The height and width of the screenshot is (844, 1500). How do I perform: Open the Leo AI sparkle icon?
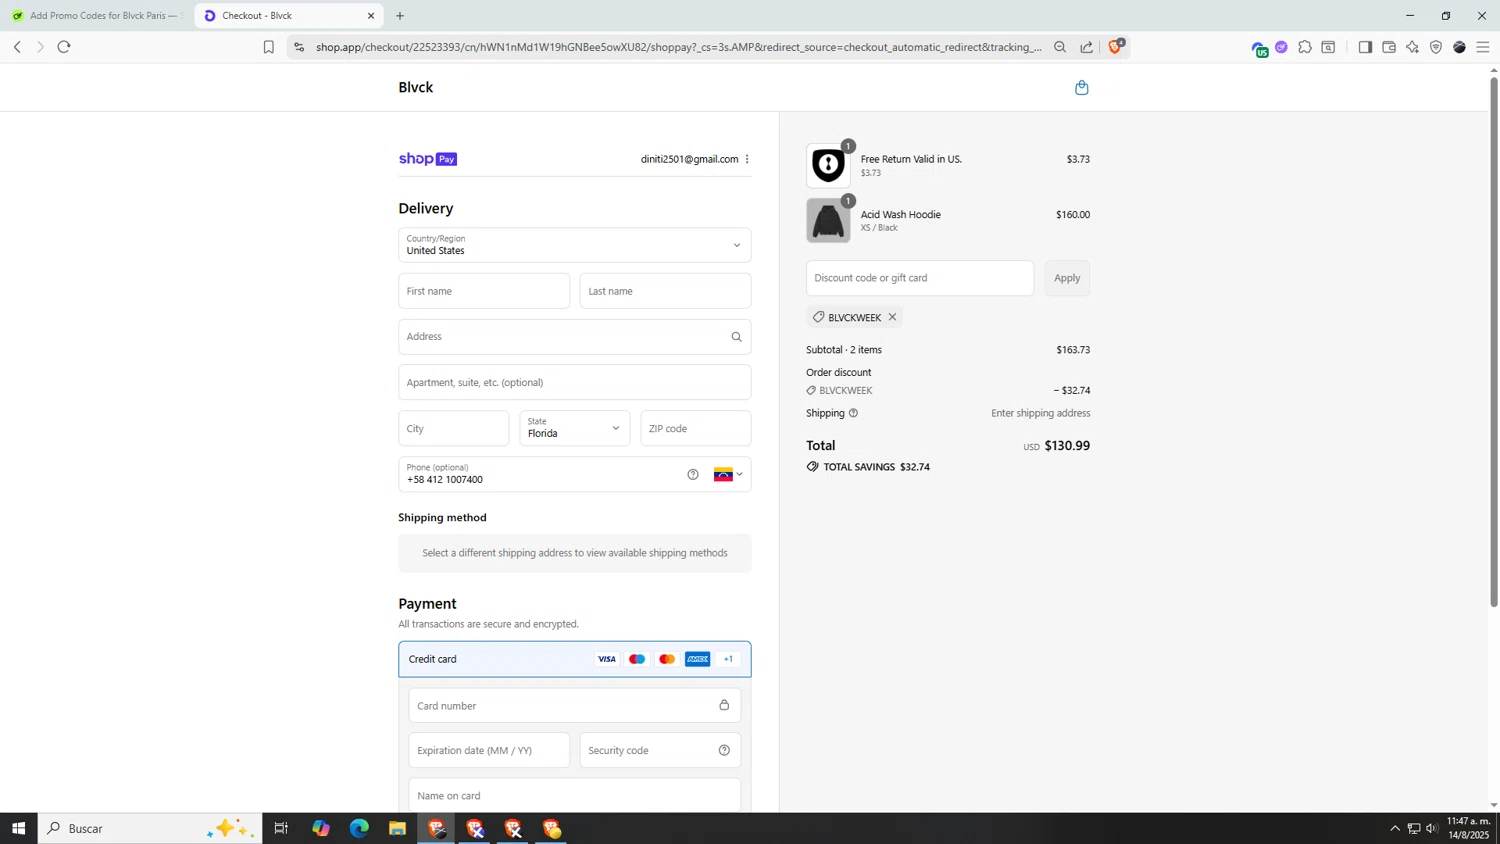pos(1412,47)
